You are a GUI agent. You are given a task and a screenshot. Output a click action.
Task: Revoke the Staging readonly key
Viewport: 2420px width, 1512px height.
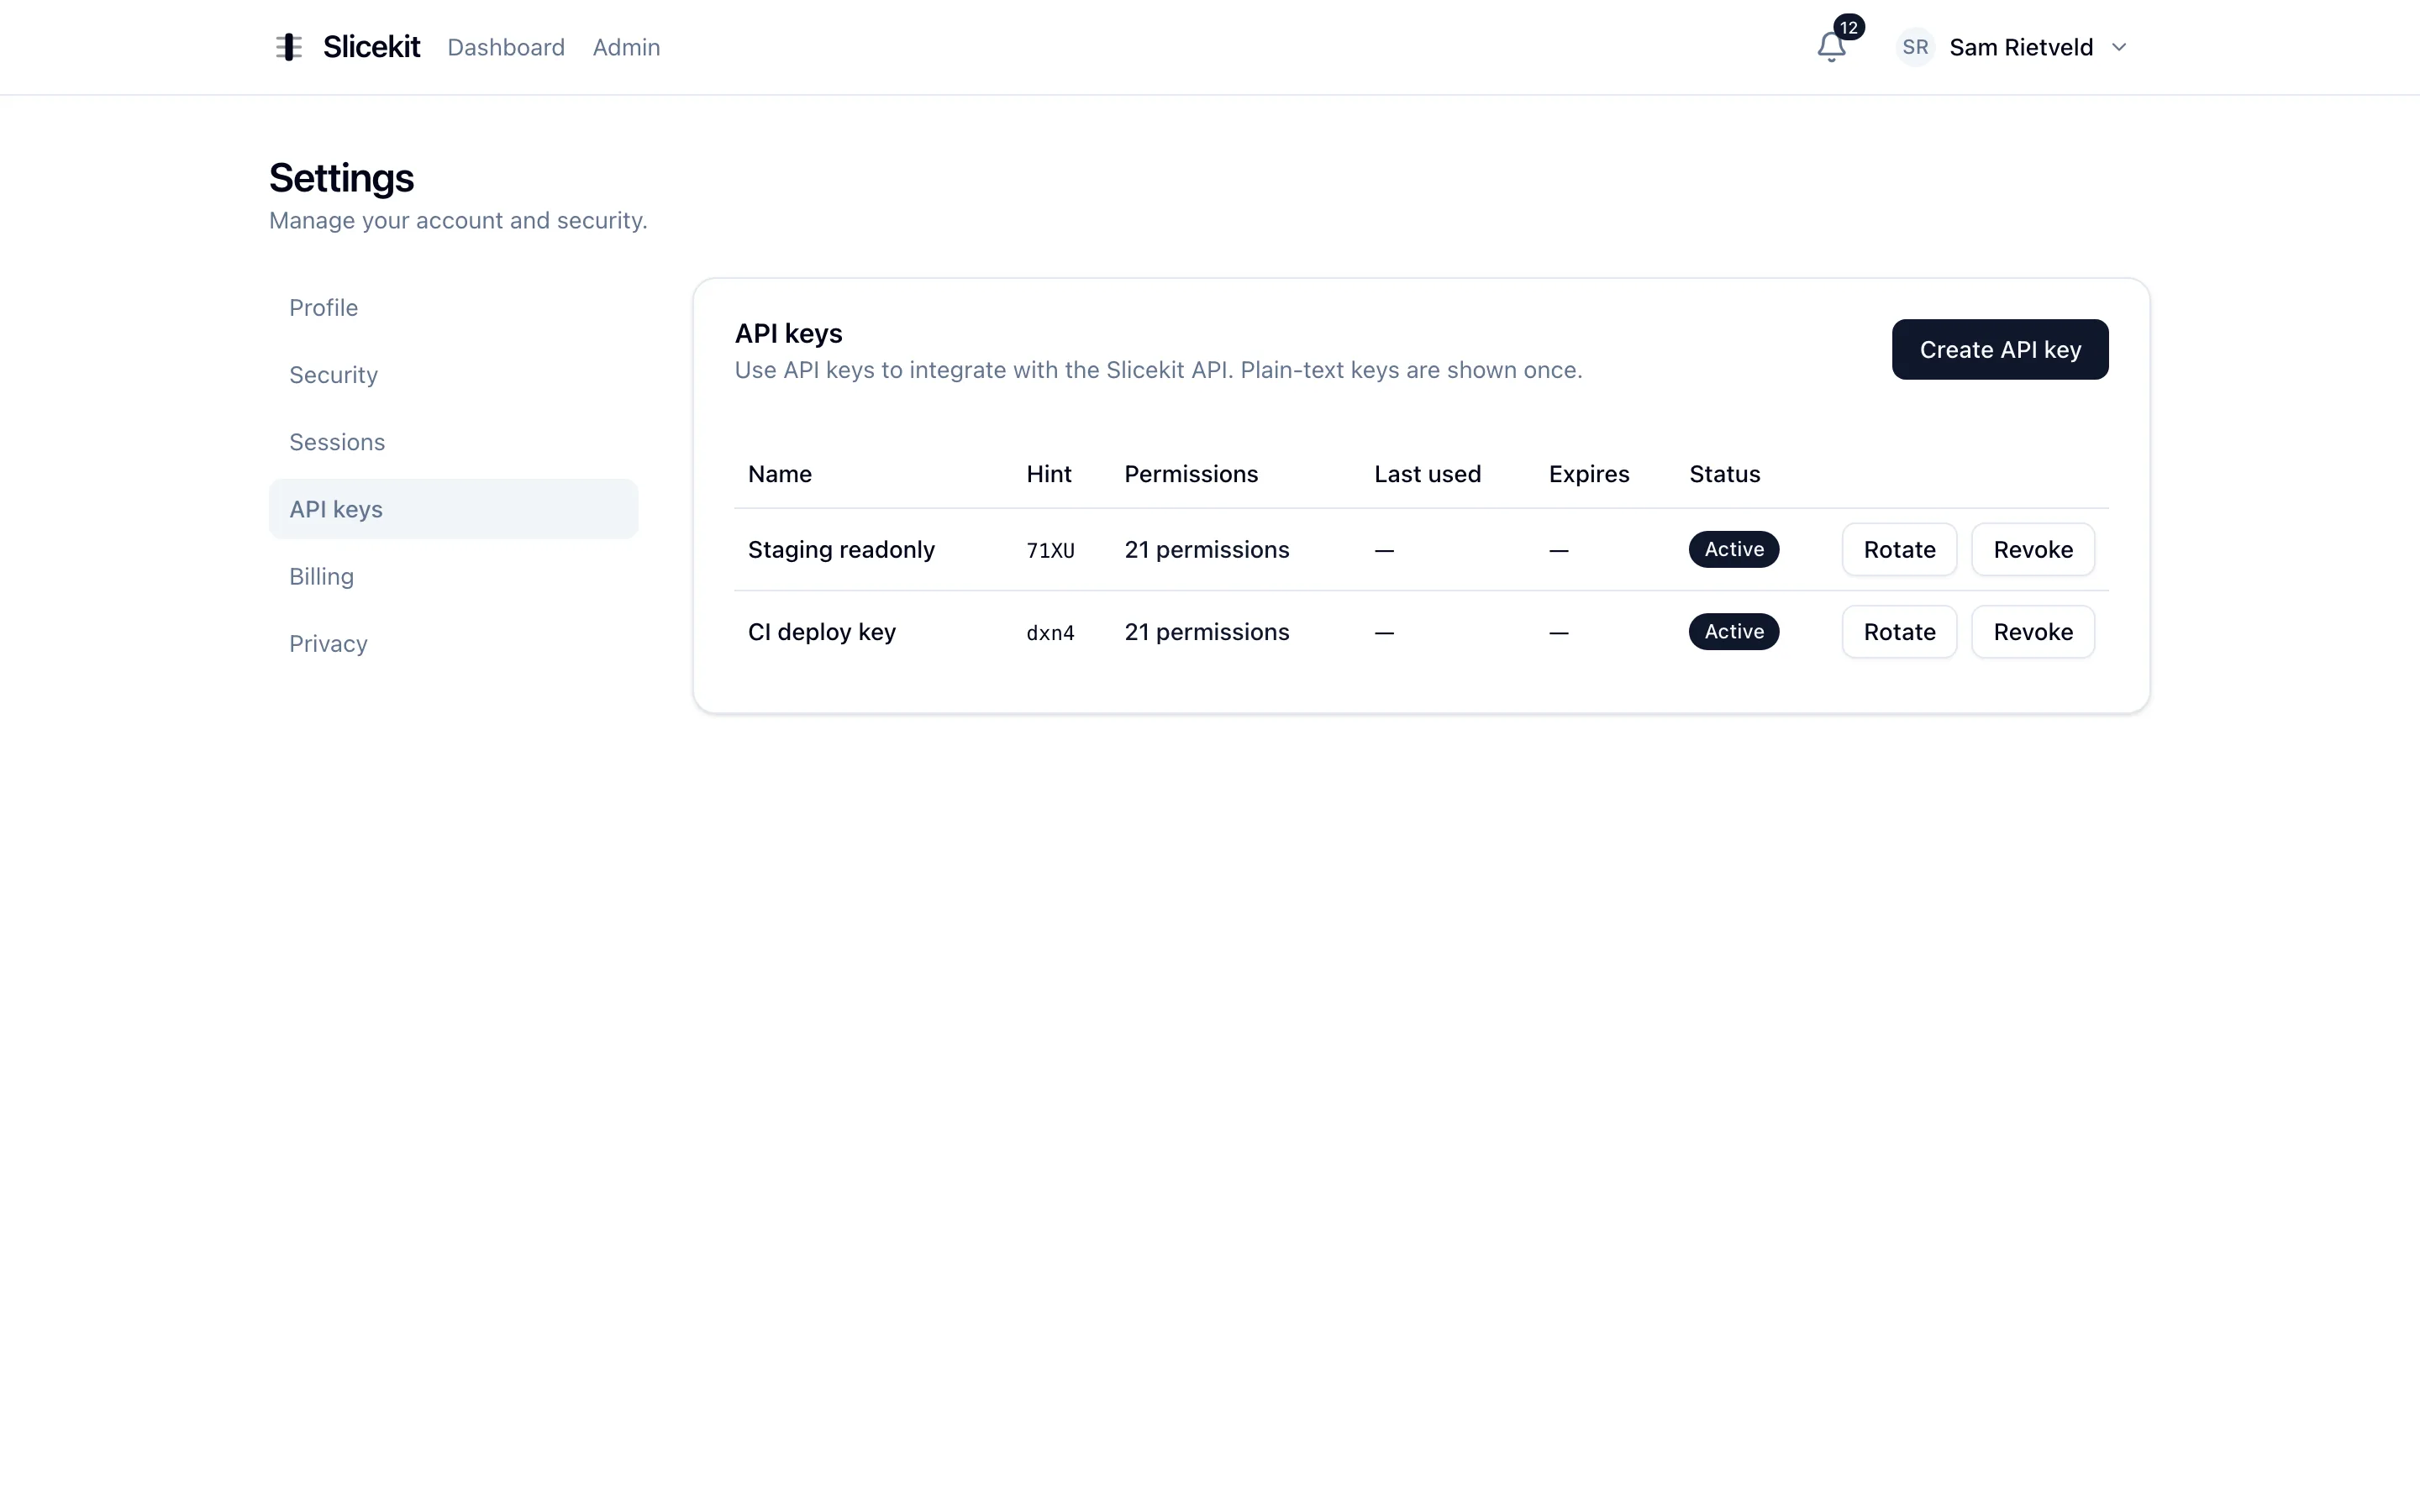tap(2033, 549)
